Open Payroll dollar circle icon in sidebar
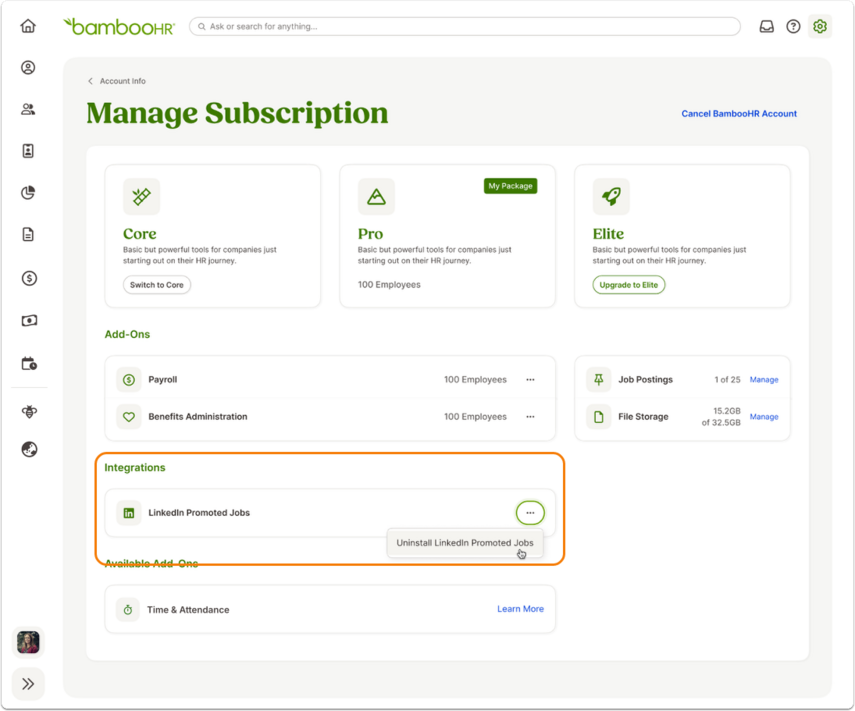The height and width of the screenshot is (711, 855). [x=29, y=279]
